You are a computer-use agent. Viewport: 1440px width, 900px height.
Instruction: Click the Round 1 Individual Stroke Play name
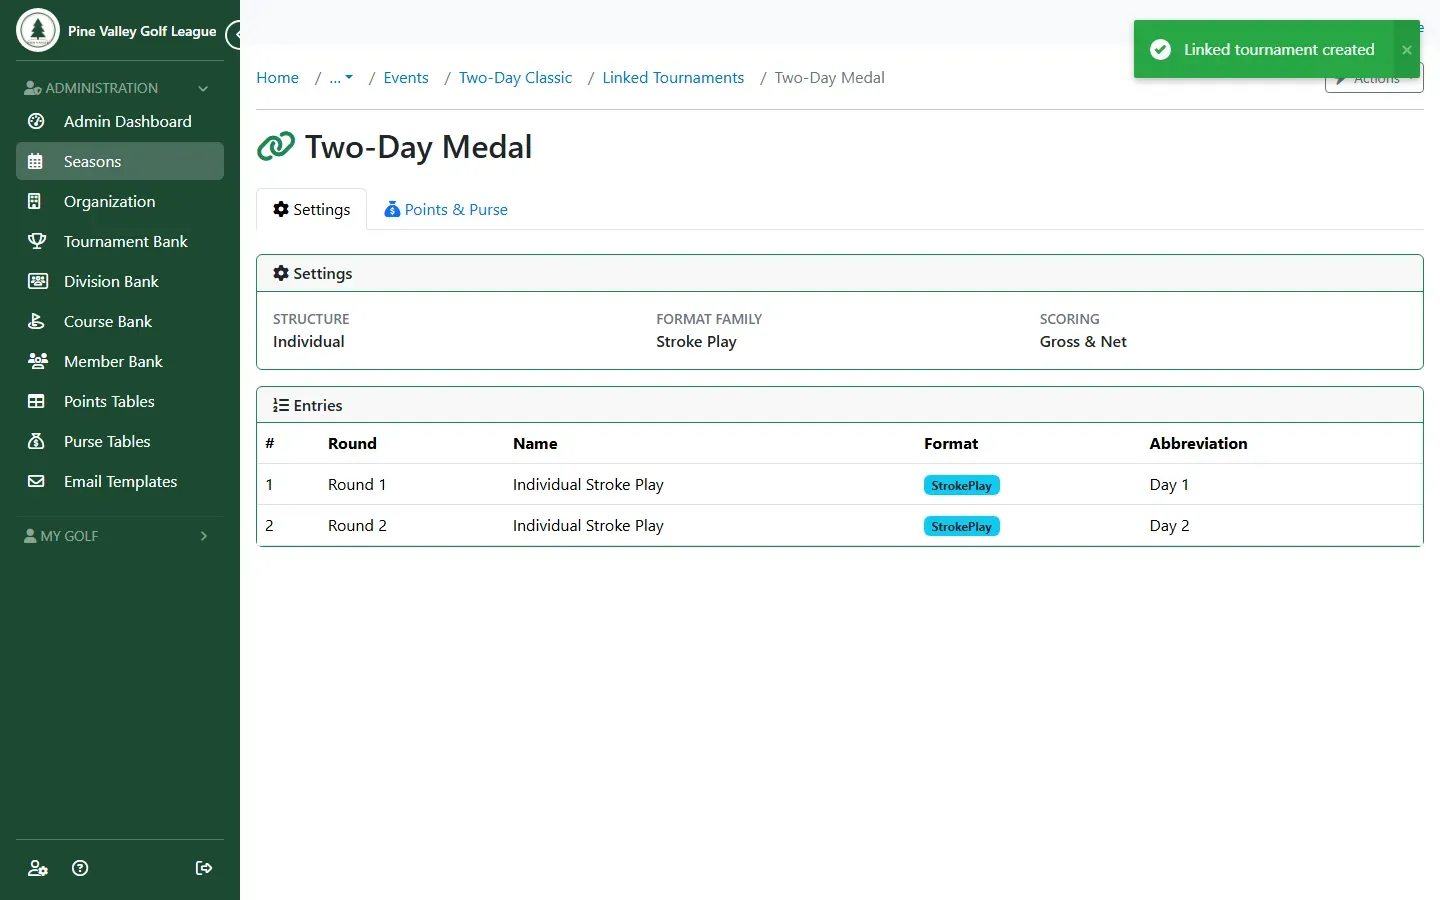coord(588,485)
